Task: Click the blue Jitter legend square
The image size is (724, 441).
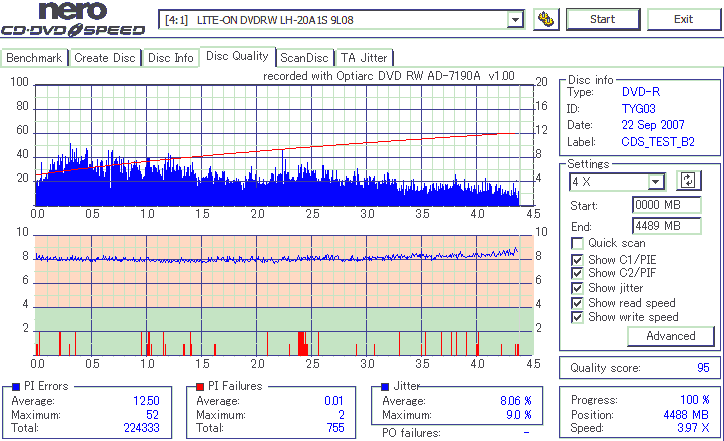Action: 385,387
